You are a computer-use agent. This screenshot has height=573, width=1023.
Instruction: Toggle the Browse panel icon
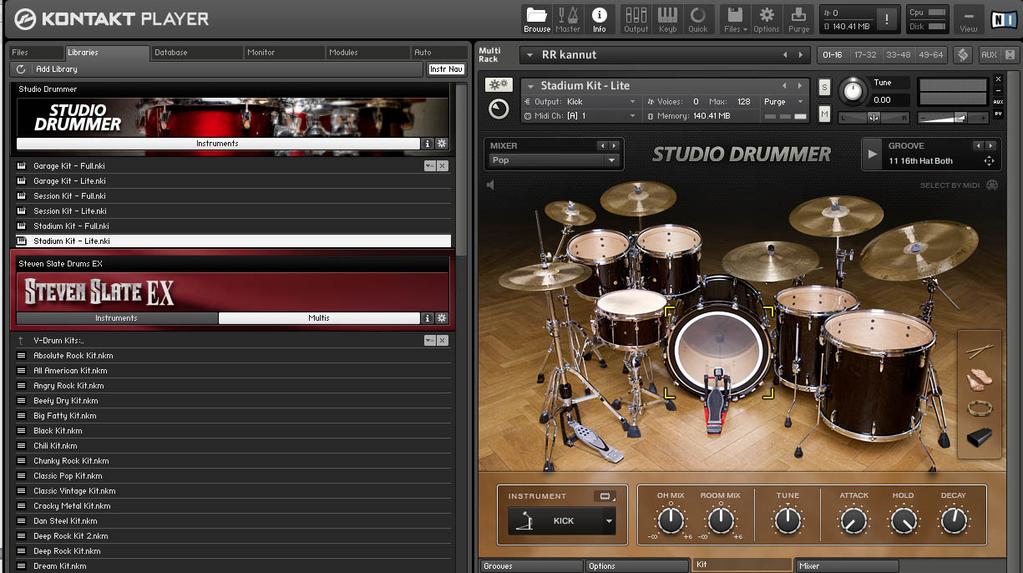click(537, 19)
